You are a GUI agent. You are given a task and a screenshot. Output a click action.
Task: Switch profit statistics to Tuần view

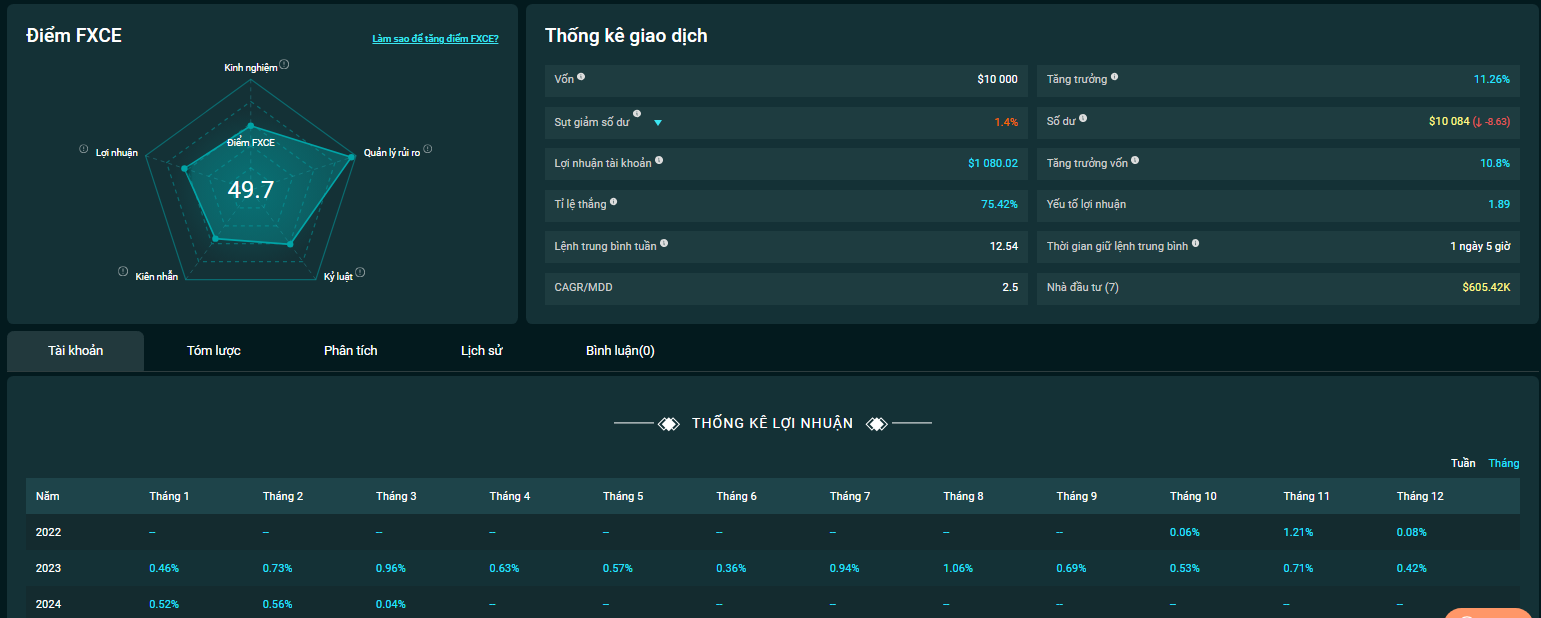point(1463,463)
